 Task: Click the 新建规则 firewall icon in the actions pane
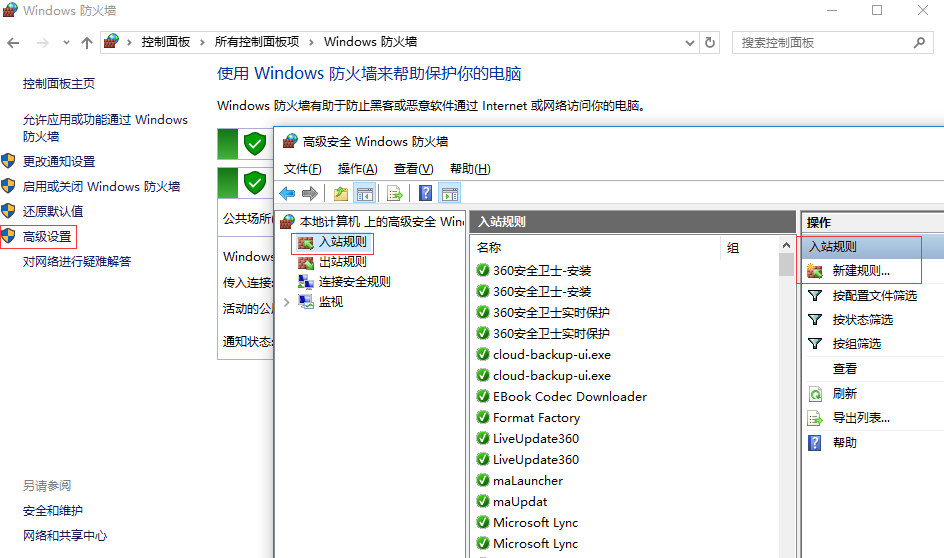pyautogui.click(x=815, y=271)
